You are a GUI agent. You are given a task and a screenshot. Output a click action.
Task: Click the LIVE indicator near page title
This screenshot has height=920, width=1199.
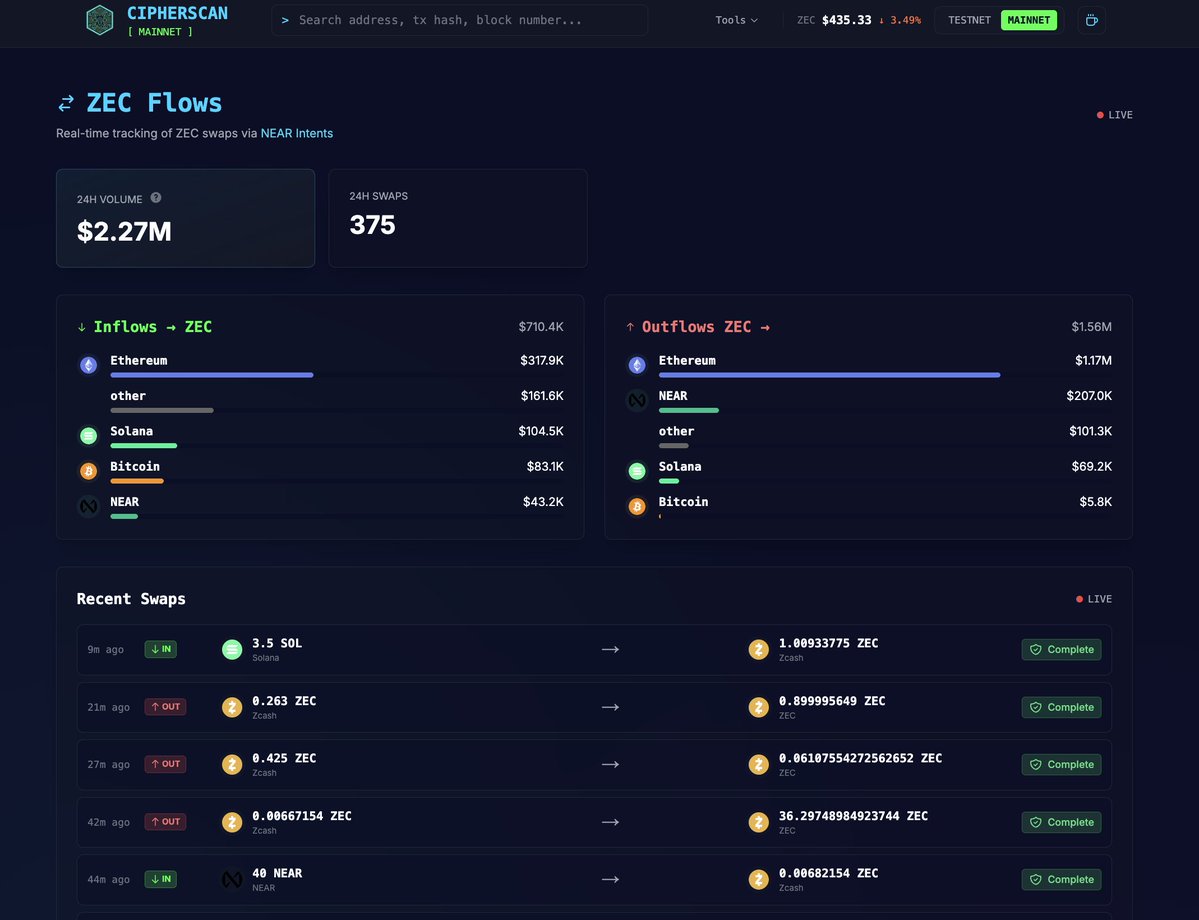1115,115
